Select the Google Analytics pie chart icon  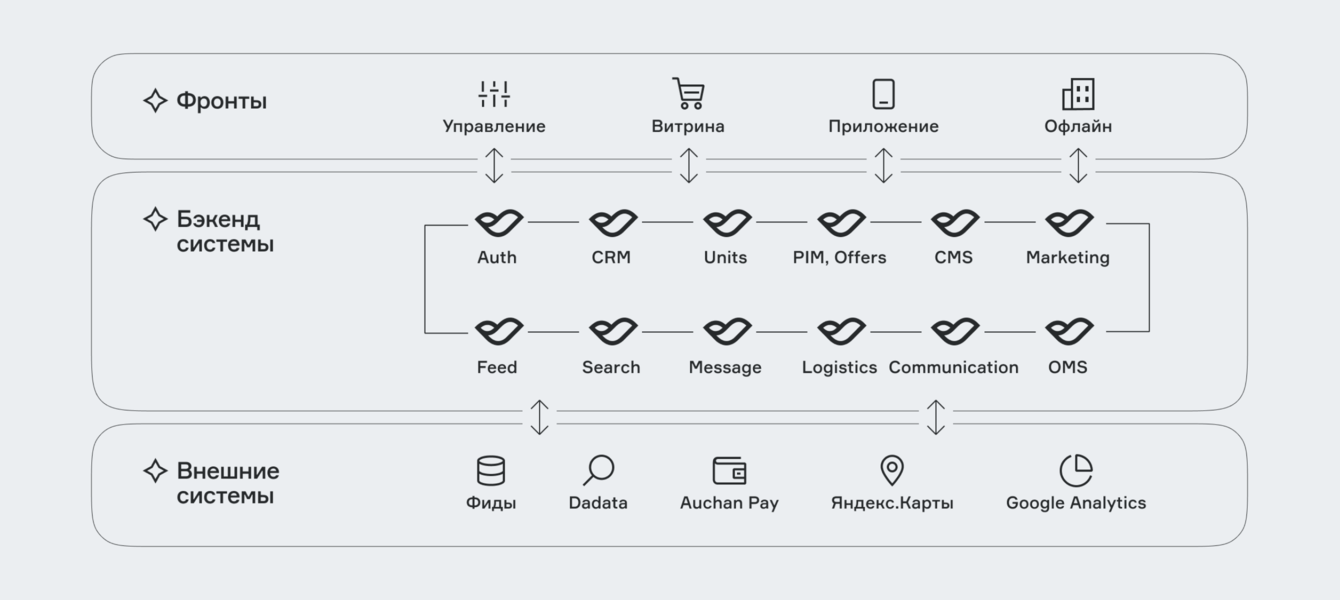1076,470
